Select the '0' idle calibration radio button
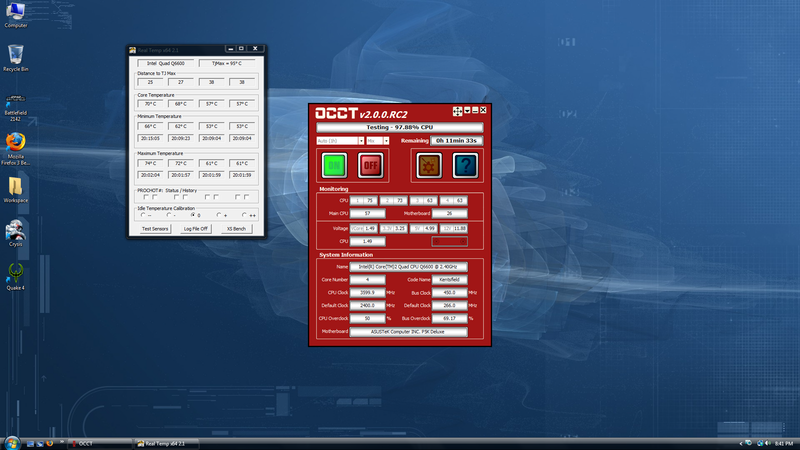Screen dimensions: 800x450 pyautogui.click(x=193, y=215)
